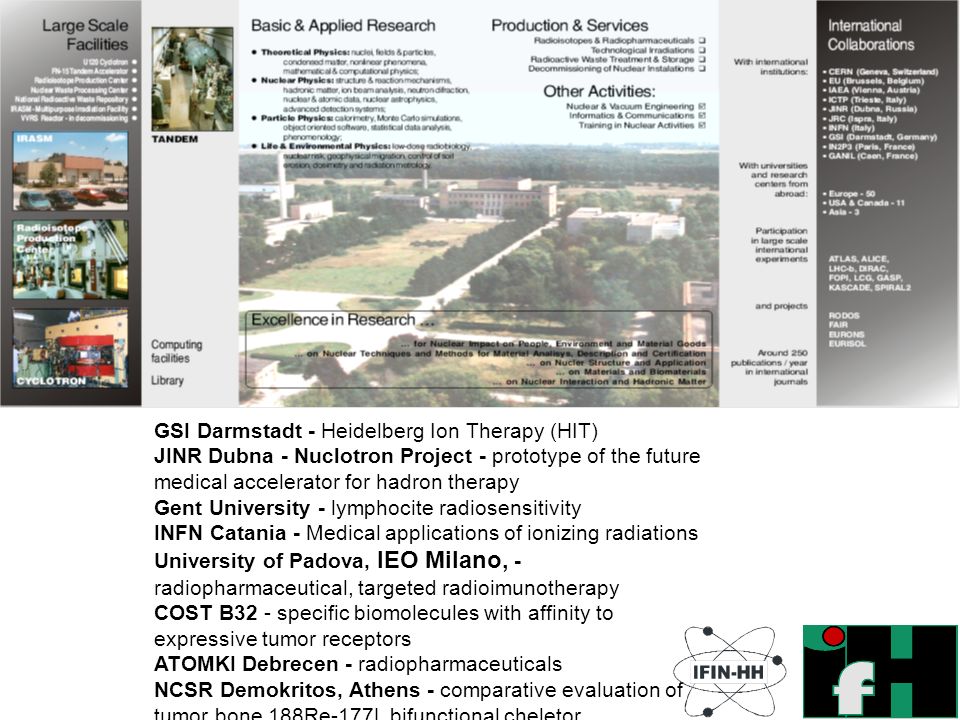Click the Library label

click(x=167, y=380)
